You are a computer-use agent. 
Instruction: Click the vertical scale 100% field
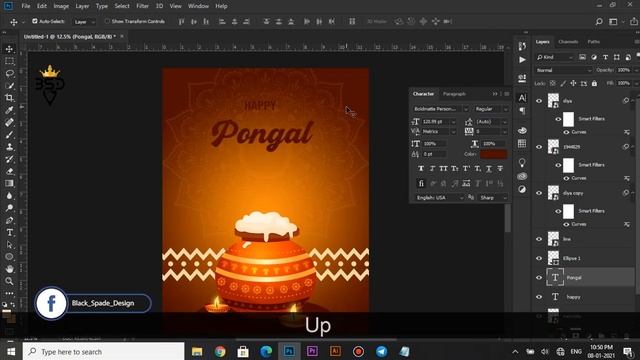click(435, 144)
